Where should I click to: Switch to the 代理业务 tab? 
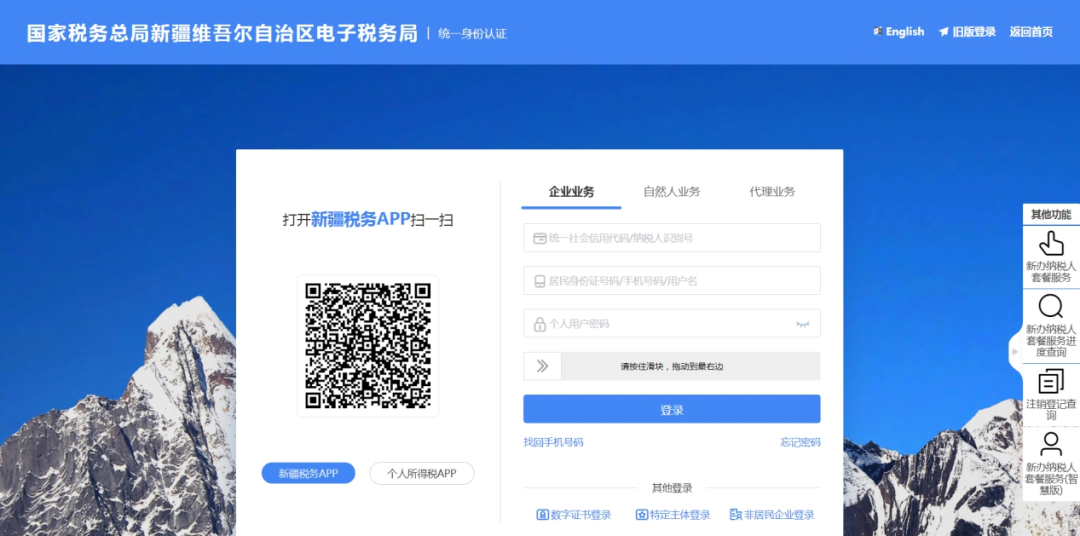(x=771, y=192)
